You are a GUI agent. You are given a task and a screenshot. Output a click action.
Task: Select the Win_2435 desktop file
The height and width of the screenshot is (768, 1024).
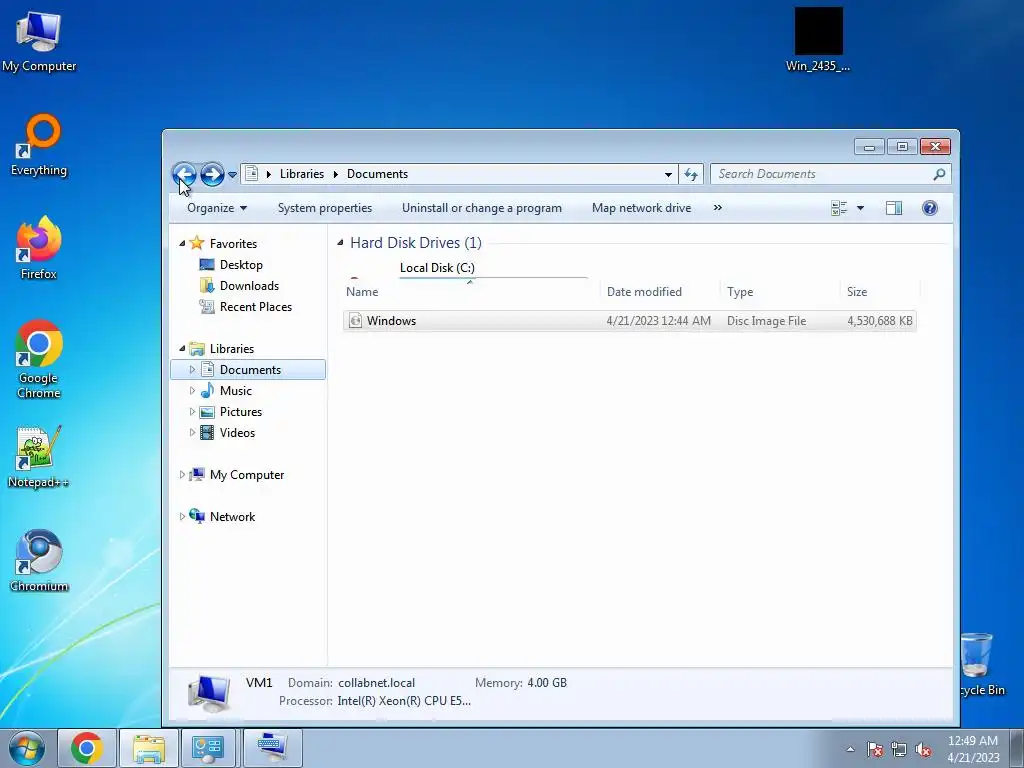click(x=818, y=40)
